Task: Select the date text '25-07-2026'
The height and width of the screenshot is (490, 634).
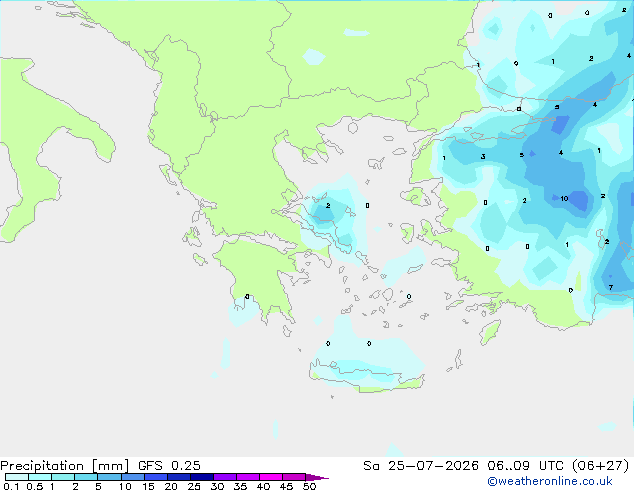Action: pos(433,465)
